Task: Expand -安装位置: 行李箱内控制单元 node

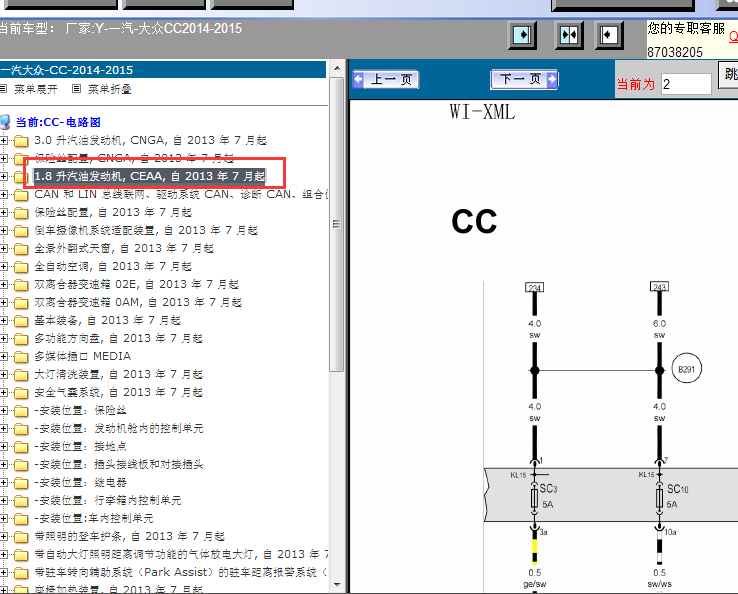Action: [4, 500]
